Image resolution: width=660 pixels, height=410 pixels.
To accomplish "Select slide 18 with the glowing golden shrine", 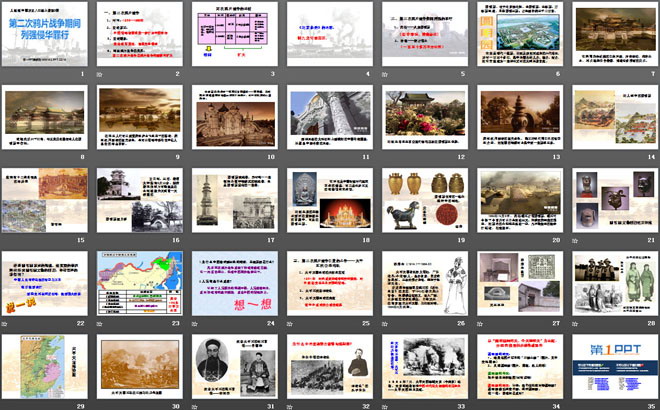I will pyautogui.click(x=330, y=200).
